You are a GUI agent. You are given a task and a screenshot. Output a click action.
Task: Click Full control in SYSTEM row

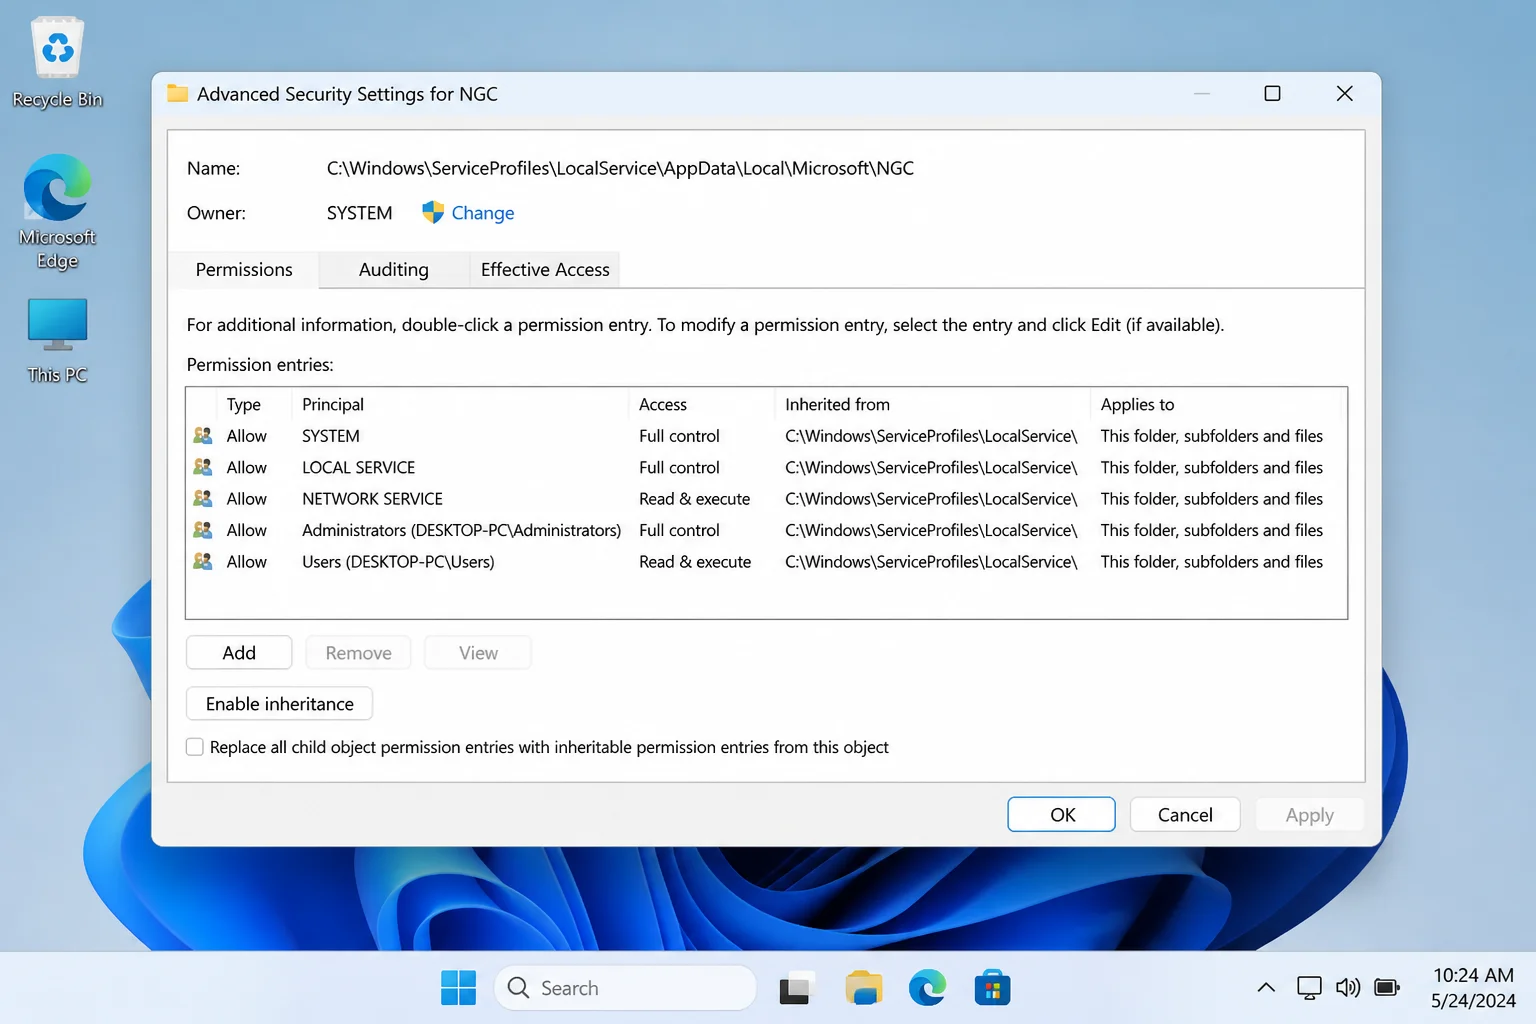679,436
